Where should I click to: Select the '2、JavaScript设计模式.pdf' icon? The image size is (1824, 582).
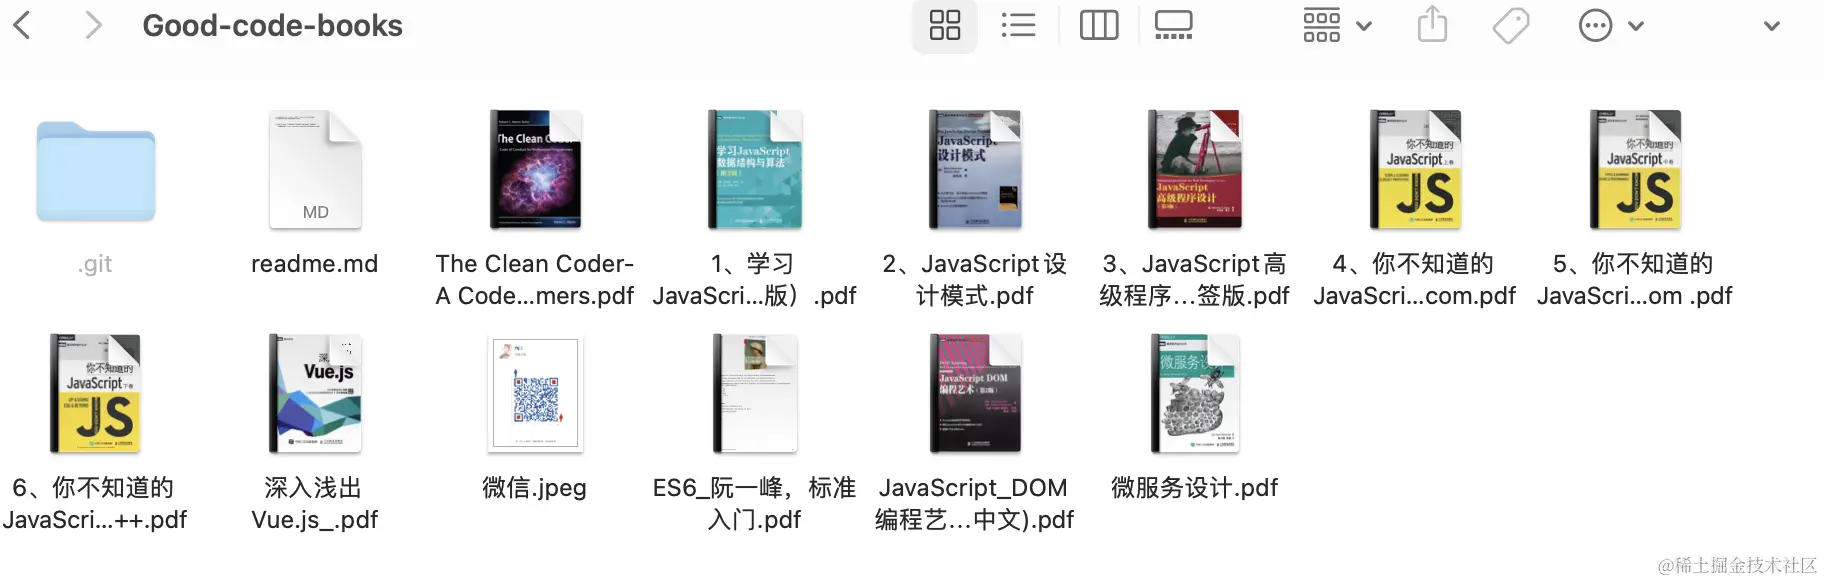975,170
